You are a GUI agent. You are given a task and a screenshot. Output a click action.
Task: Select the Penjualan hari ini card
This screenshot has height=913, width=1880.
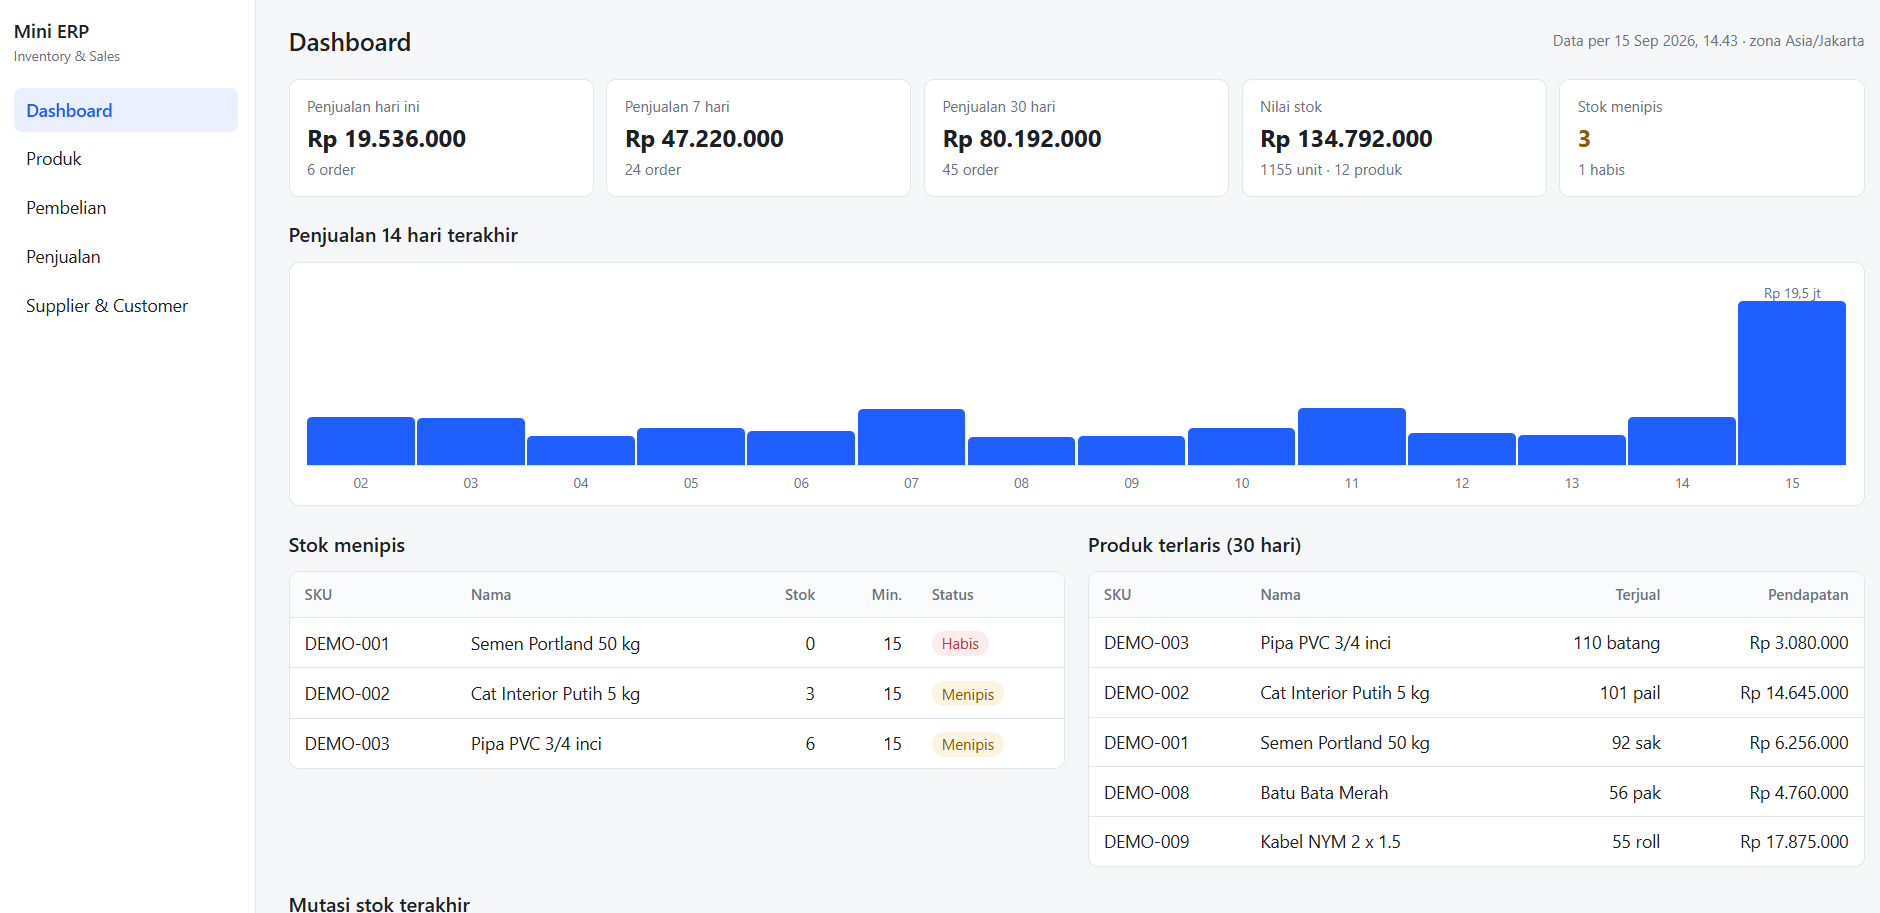point(441,138)
